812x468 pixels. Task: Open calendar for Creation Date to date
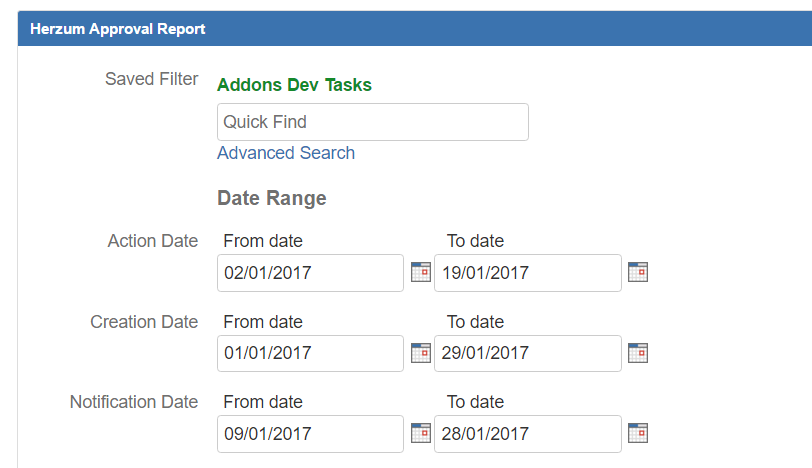tap(638, 353)
